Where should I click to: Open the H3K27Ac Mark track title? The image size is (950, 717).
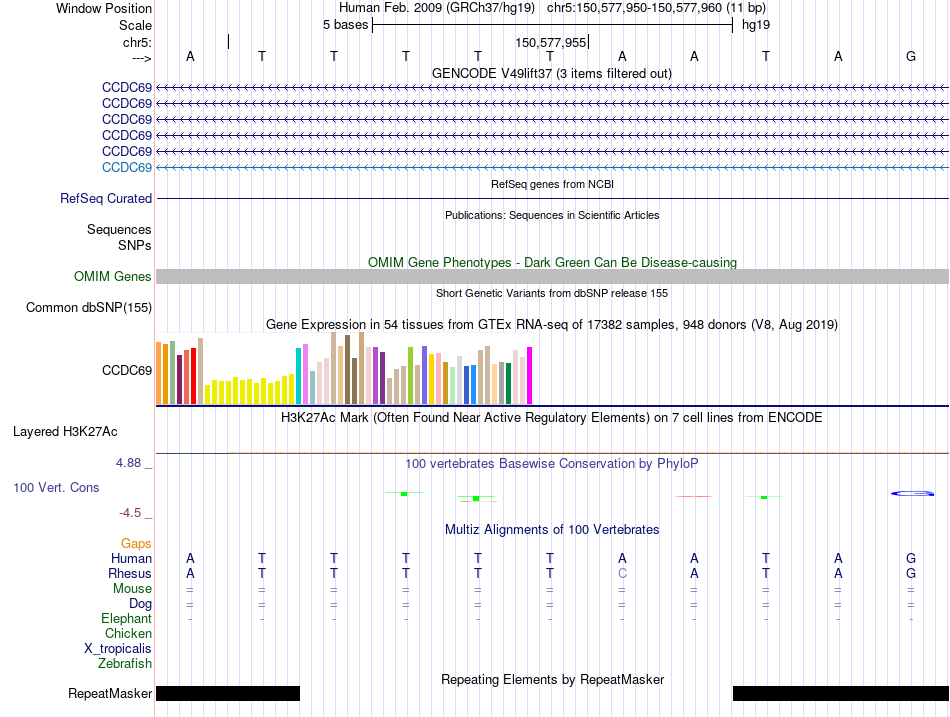pyautogui.click(x=552, y=418)
